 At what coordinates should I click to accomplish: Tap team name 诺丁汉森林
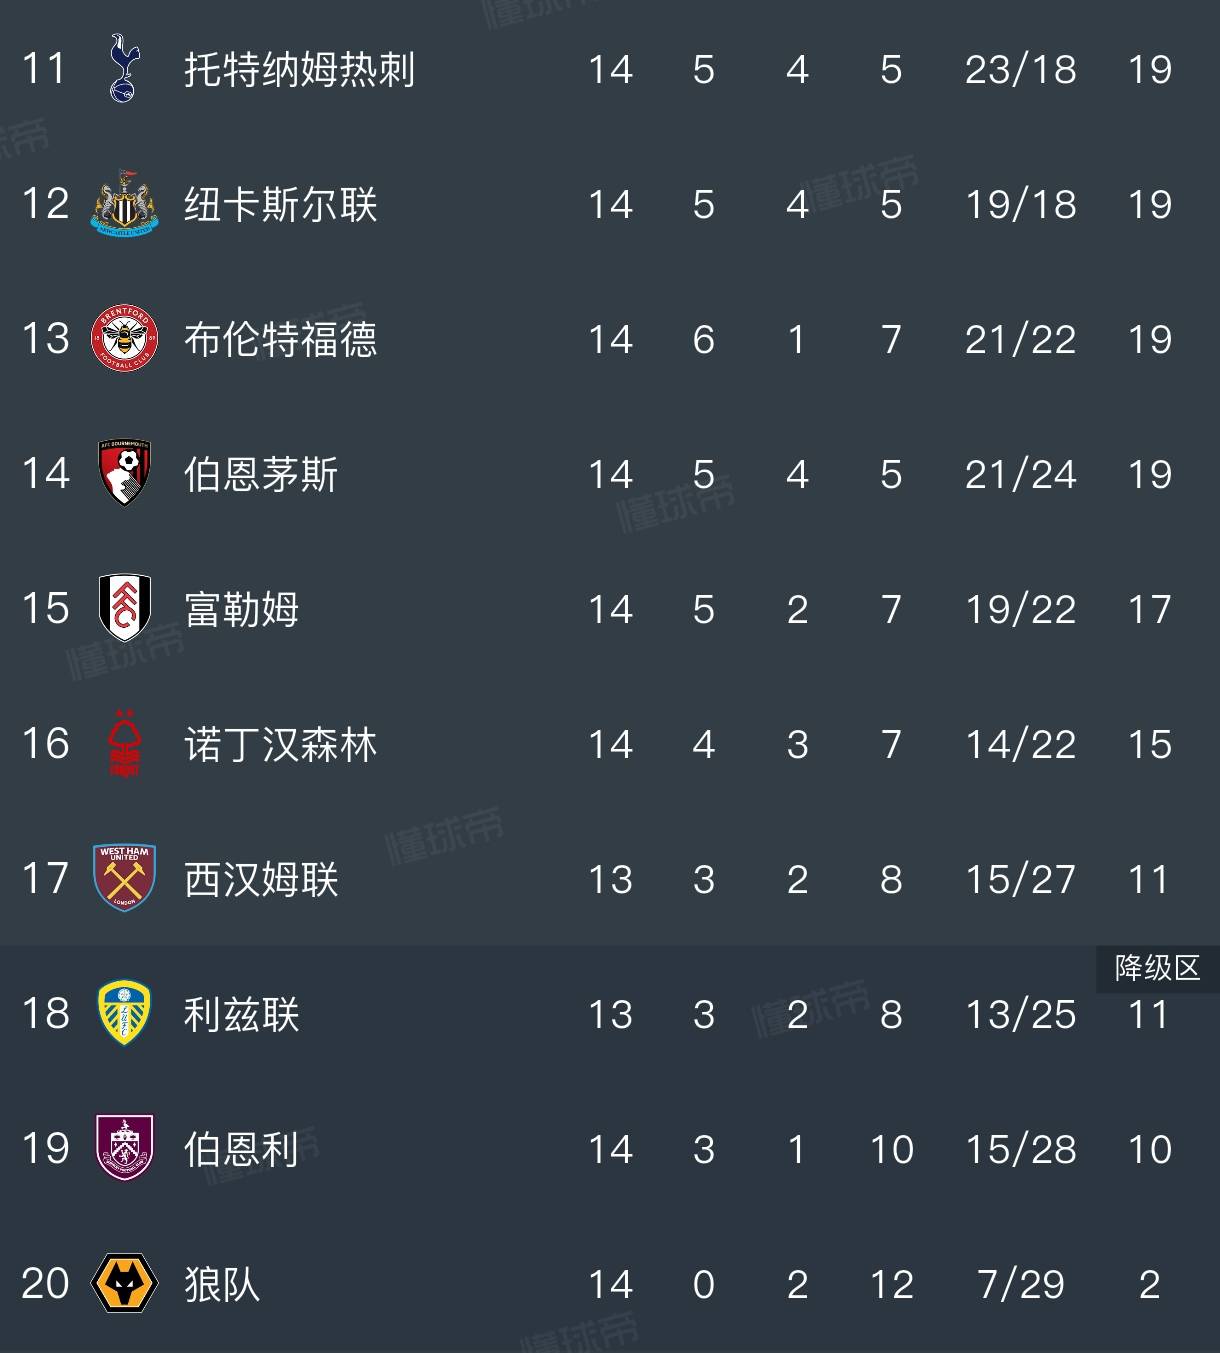pos(280,745)
